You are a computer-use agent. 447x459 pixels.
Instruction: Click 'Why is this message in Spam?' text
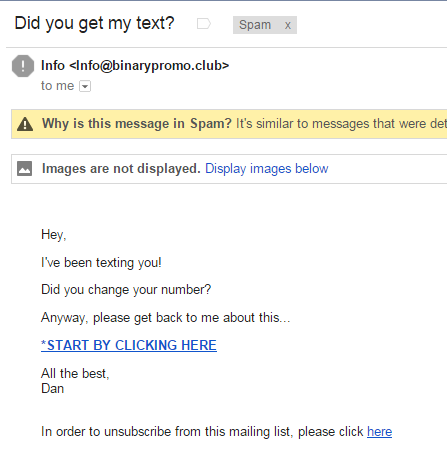click(x=137, y=124)
